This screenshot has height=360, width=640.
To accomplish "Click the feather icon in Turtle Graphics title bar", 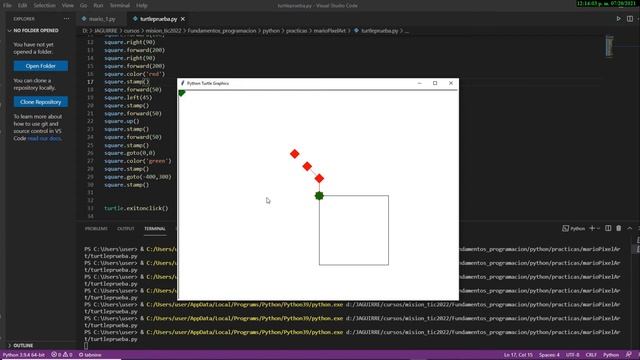I will pyautogui.click(x=182, y=83).
